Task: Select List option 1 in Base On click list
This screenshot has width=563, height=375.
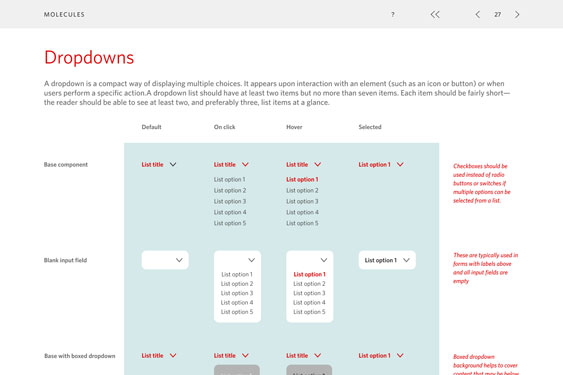Action: tap(230, 179)
